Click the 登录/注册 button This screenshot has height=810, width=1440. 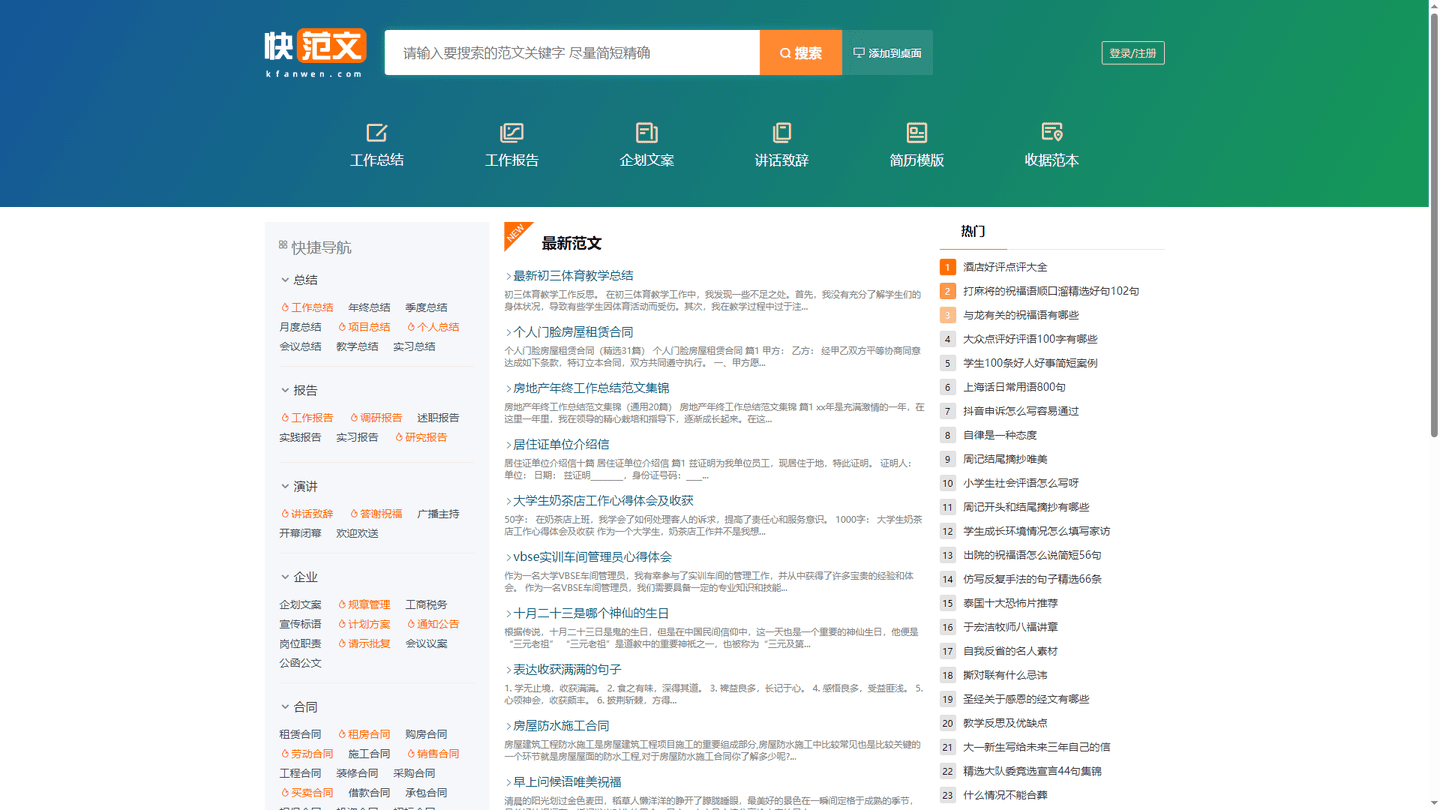[1133, 53]
